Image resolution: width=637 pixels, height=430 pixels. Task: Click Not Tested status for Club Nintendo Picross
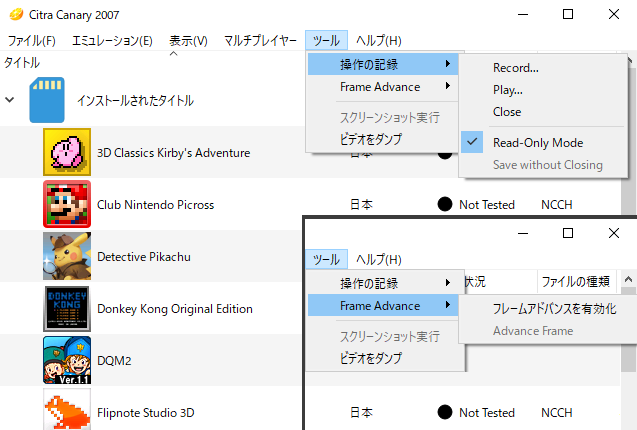pos(487,204)
